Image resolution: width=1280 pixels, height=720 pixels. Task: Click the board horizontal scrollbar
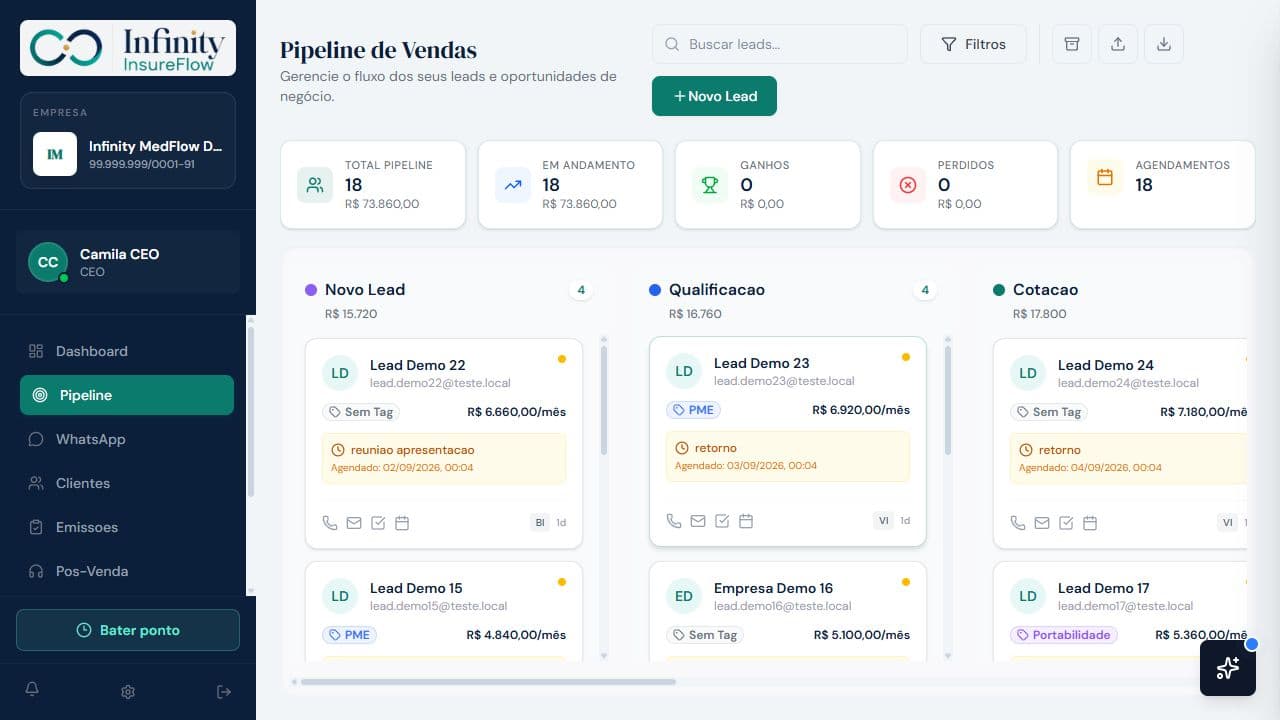pyautogui.click(x=488, y=682)
